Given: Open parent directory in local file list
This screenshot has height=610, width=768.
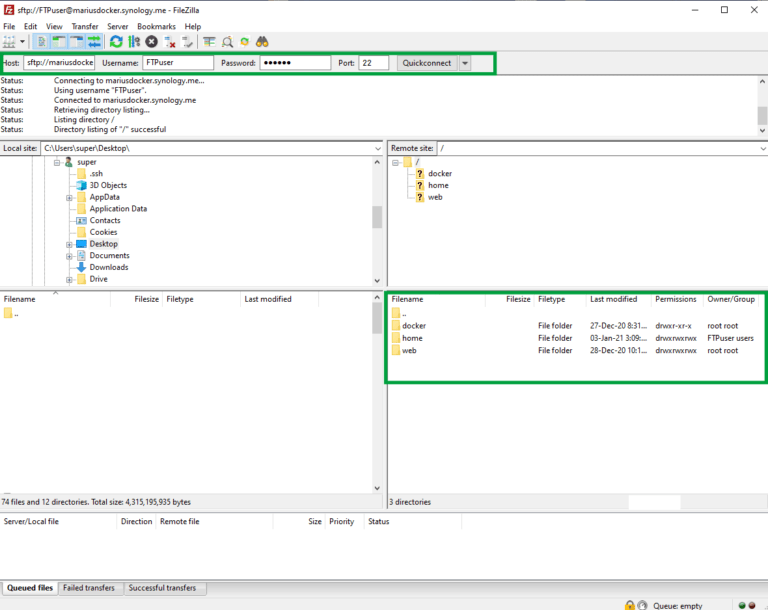Looking at the screenshot, I should tap(11, 313).
